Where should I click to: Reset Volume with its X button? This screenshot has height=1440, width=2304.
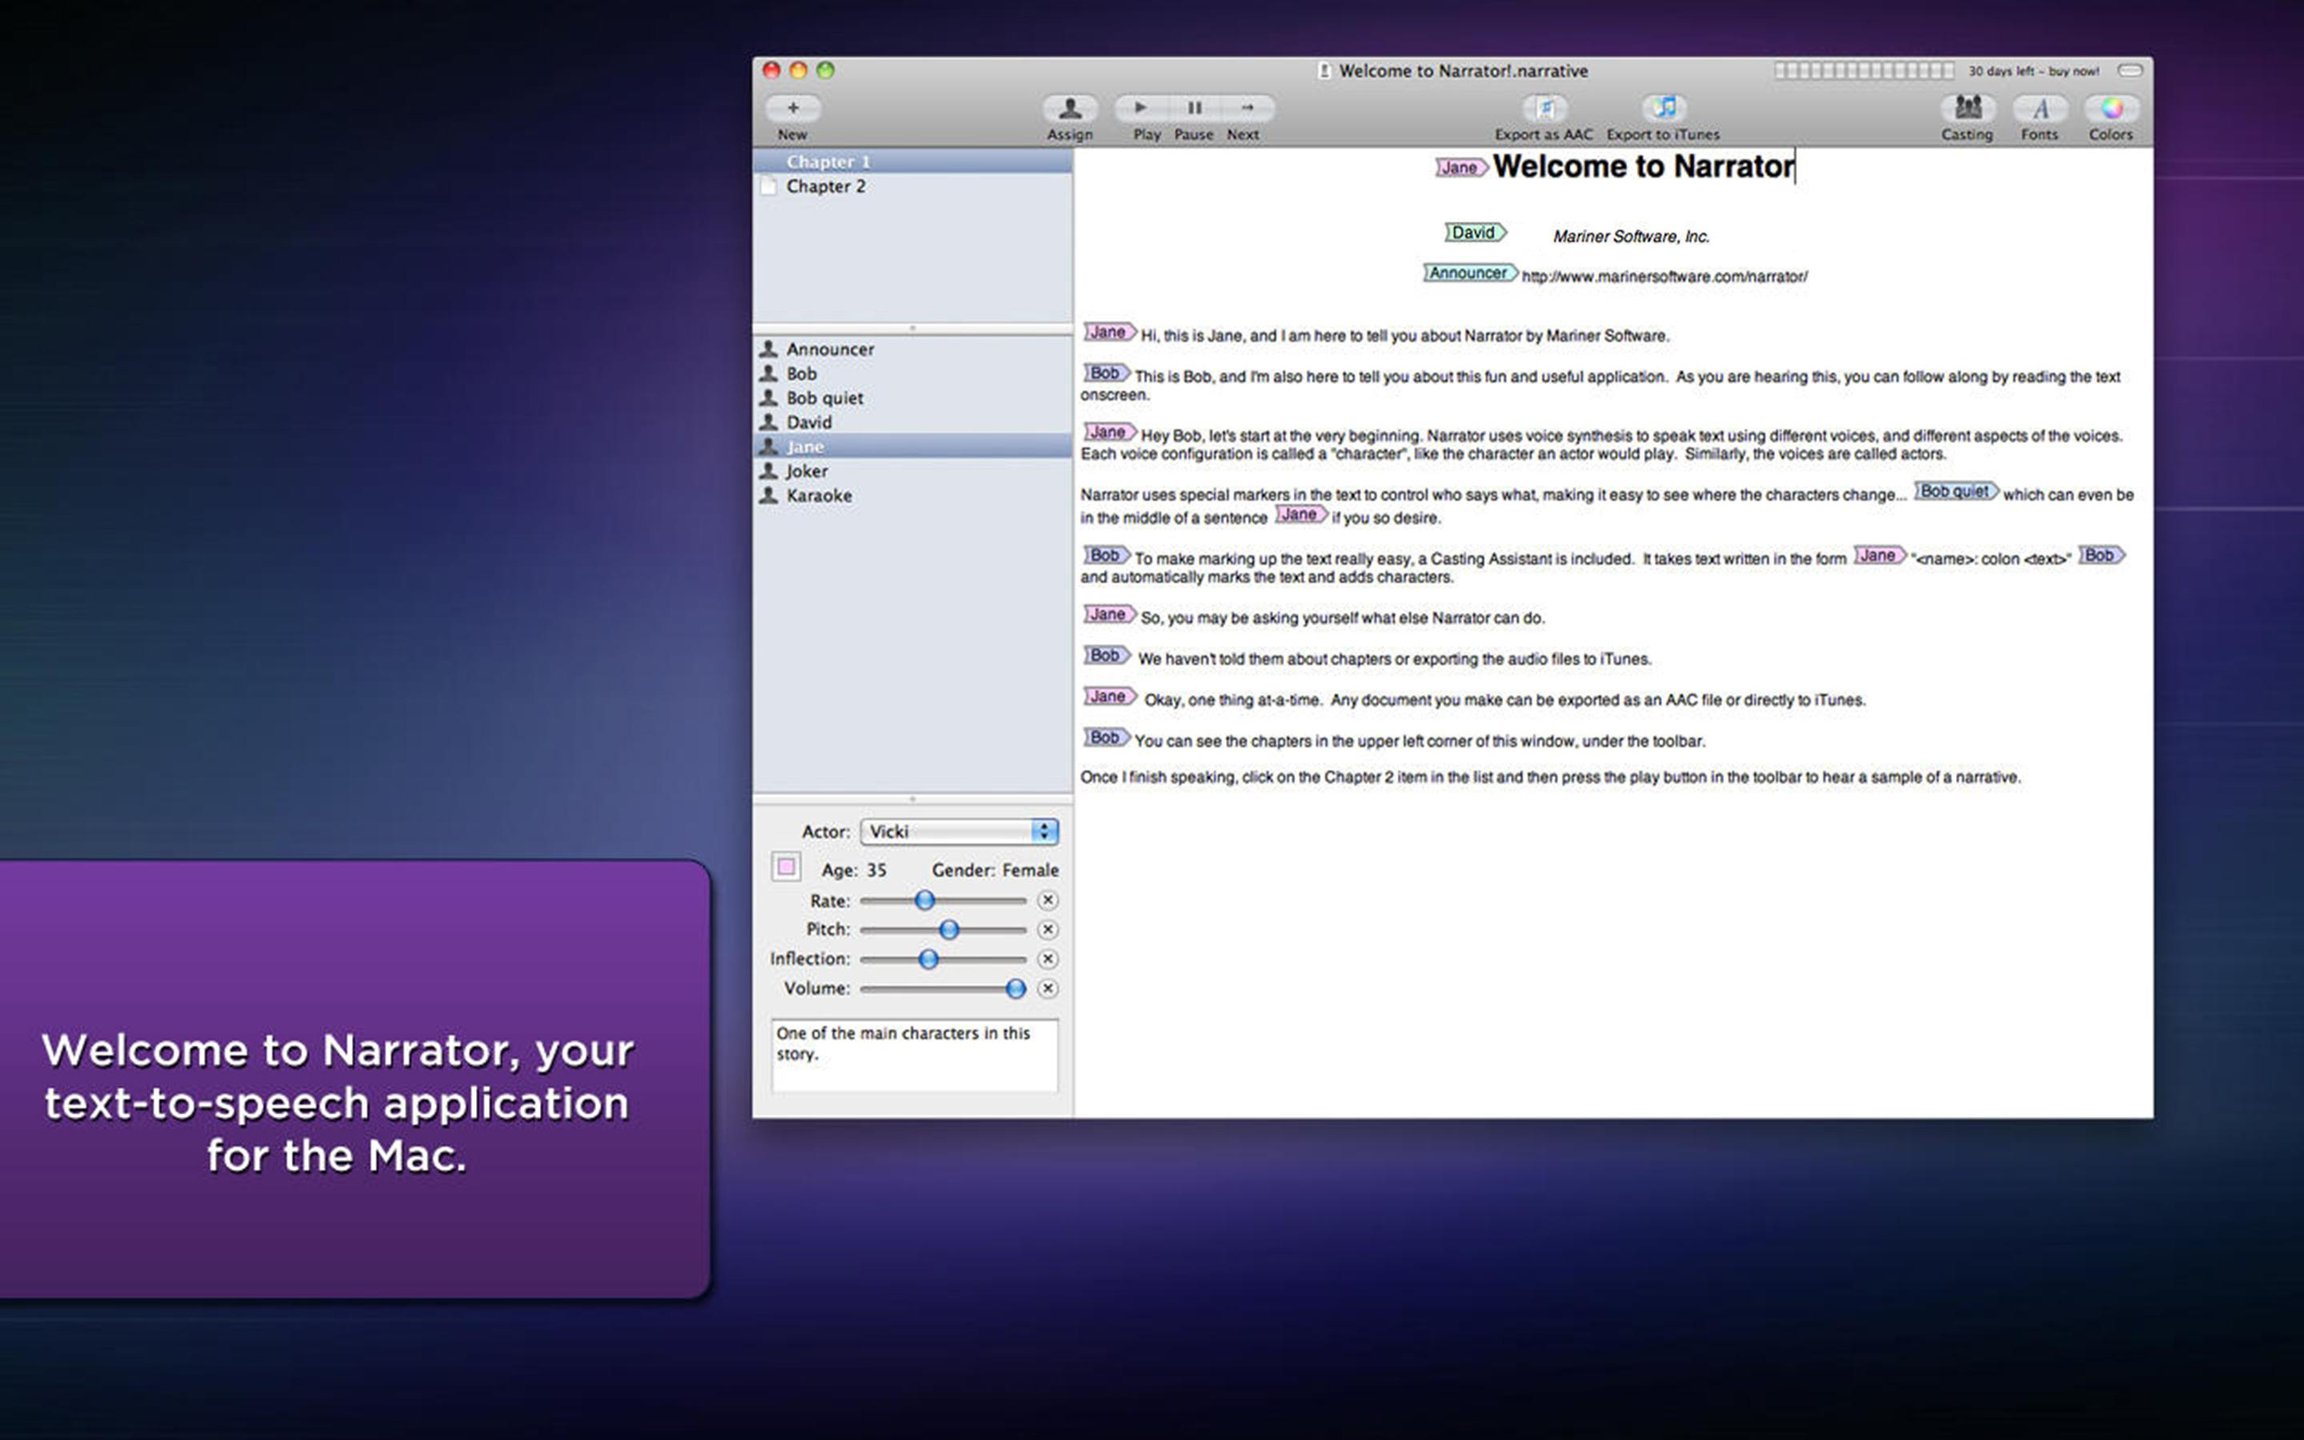[1047, 989]
